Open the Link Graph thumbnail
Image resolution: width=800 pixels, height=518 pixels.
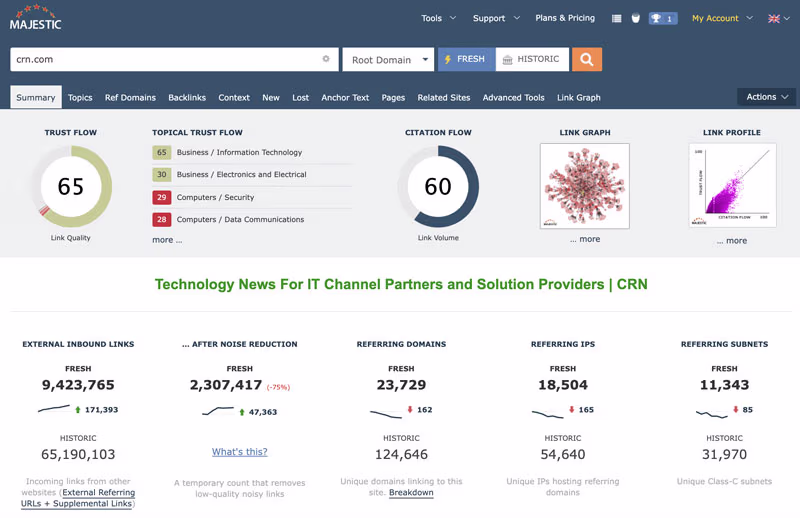(x=584, y=186)
